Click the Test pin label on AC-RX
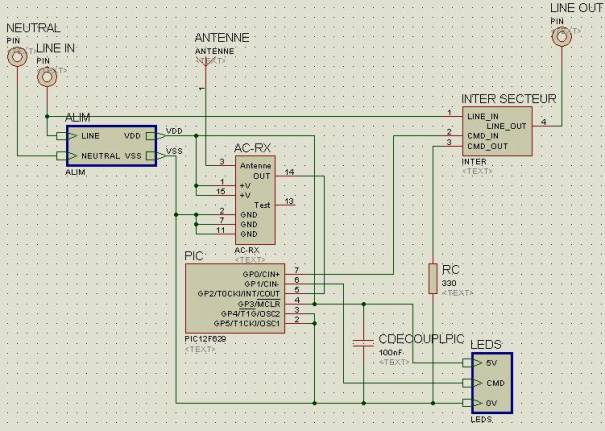The image size is (605, 431). [262, 205]
